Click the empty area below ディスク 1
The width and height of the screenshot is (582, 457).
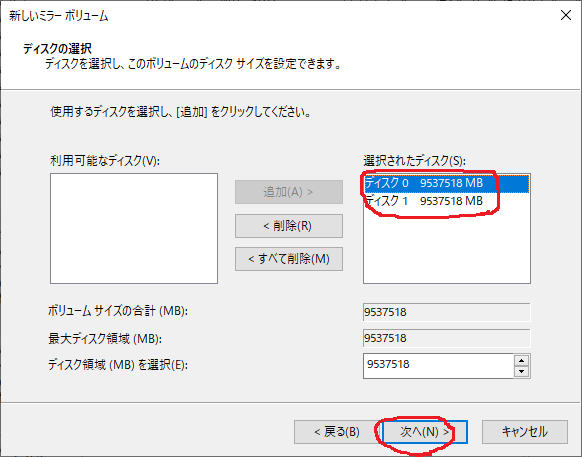point(447,247)
